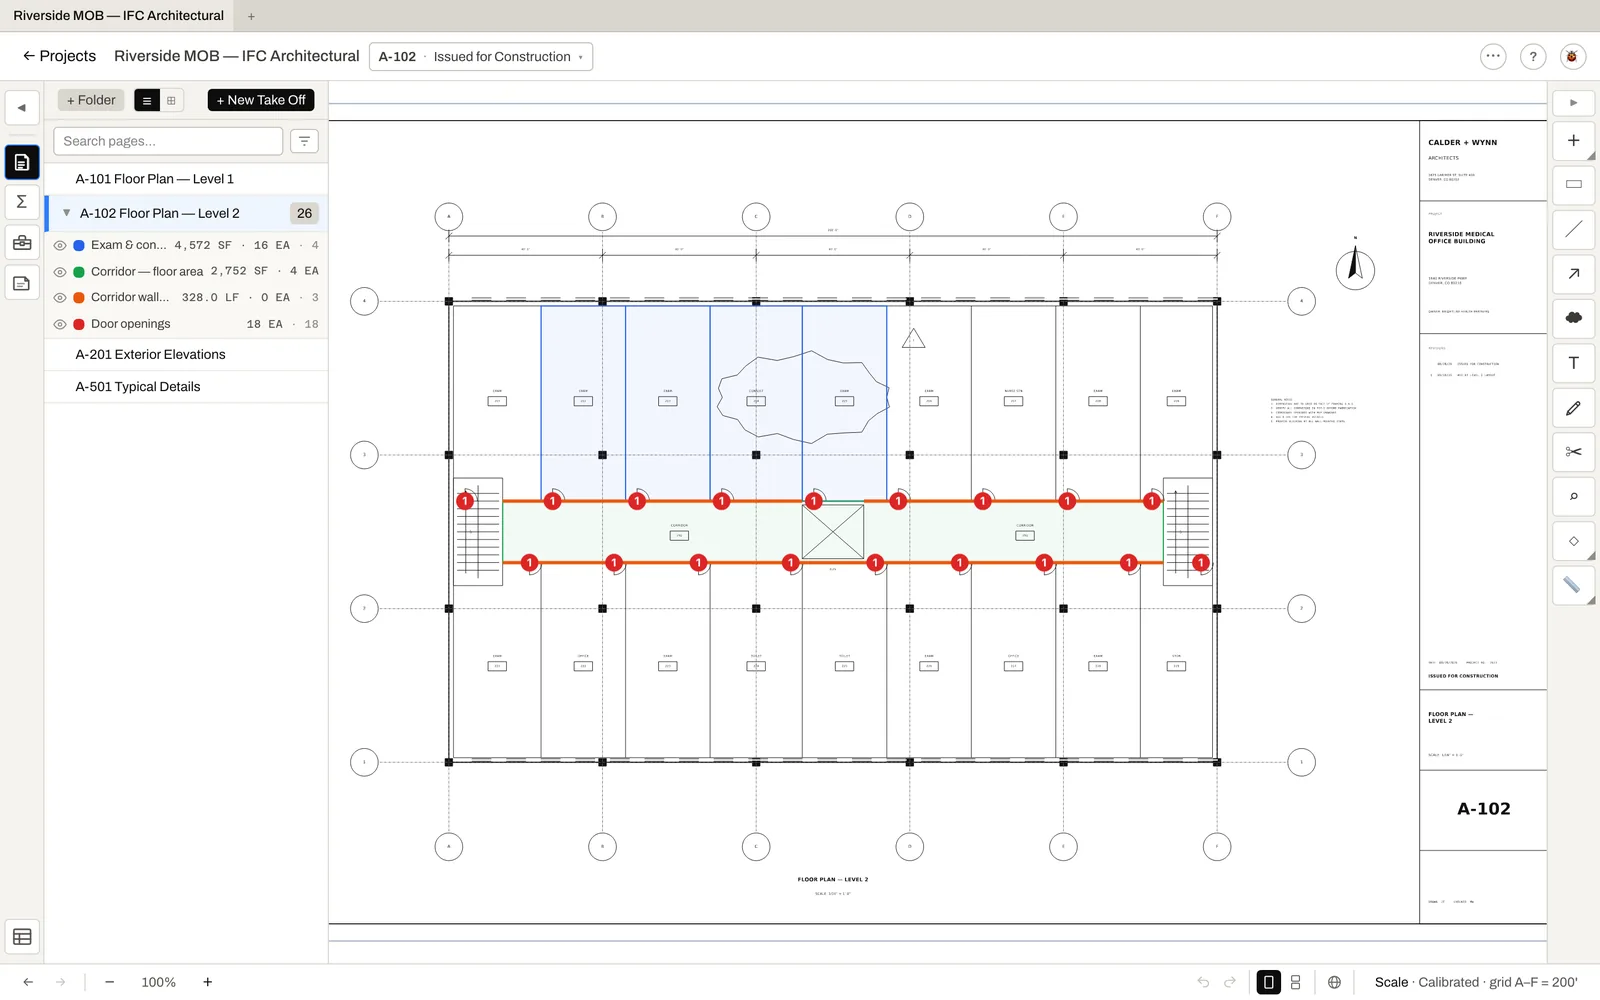This screenshot has height=1000, width=1600.
Task: Select the line measurement tool
Action: click(1573, 229)
